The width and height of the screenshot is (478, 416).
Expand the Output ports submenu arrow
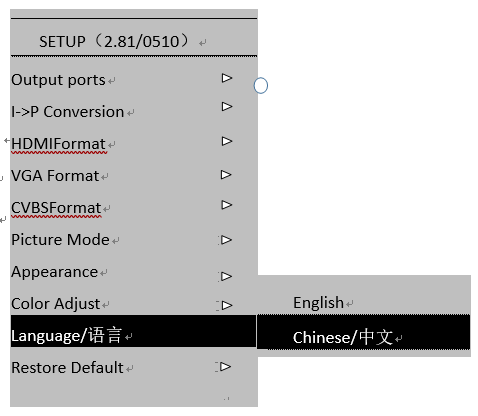227,78
